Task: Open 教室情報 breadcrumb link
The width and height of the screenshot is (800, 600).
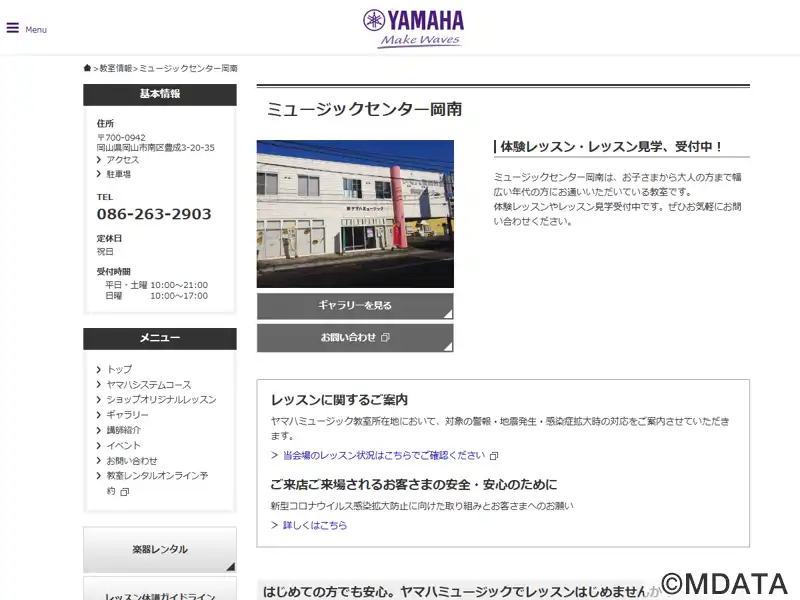Action: click(115, 68)
